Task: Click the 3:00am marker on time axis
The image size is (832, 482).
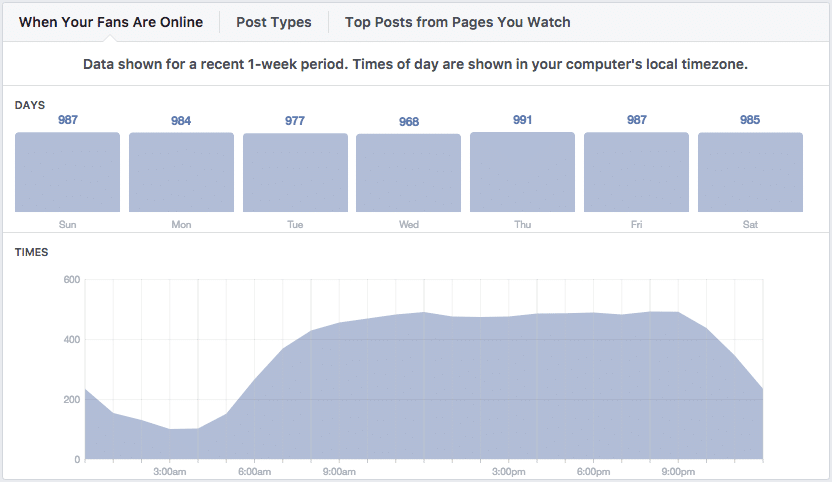Action: coord(170,470)
